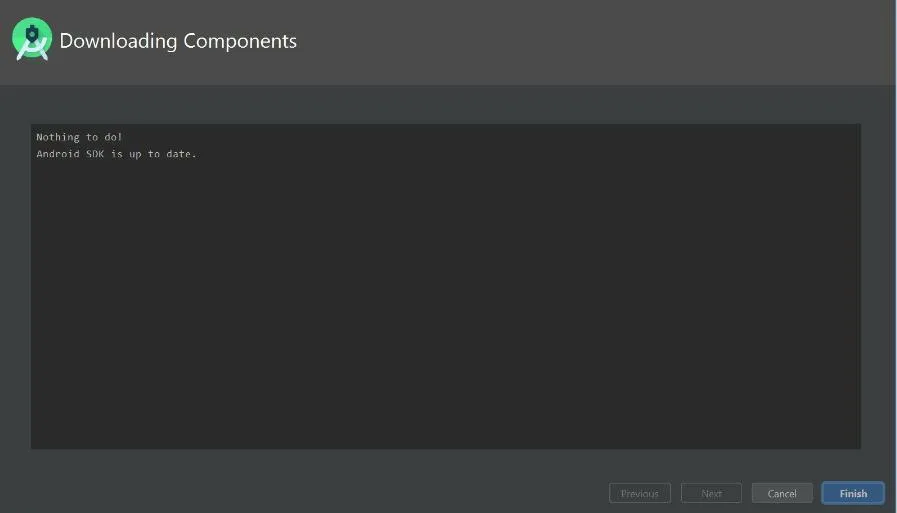Click the Downloading Components heading
Screen dimensions: 897x513
178,41
